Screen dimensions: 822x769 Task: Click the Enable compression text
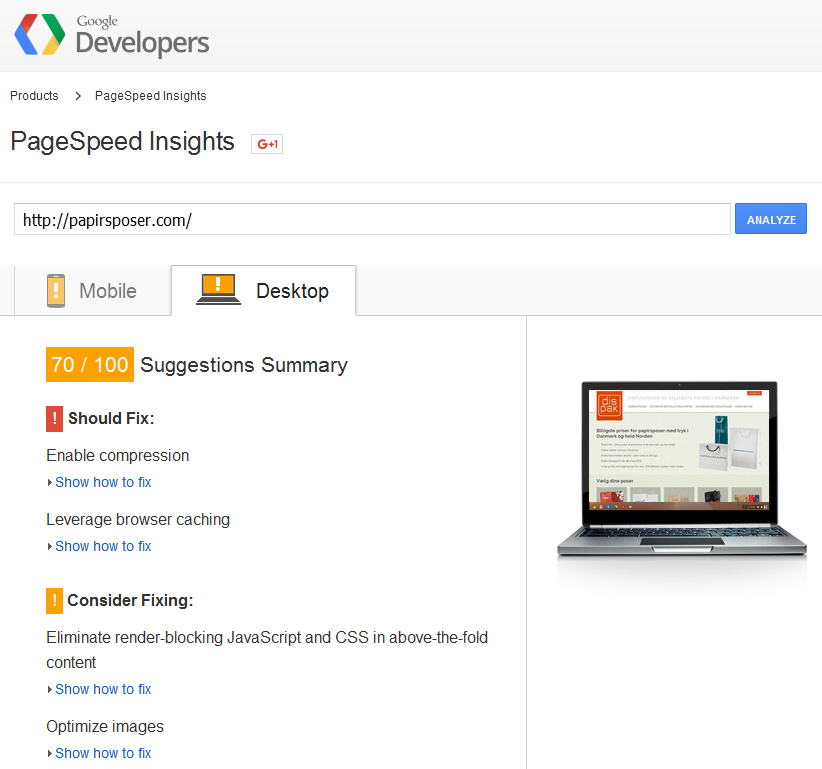[117, 456]
